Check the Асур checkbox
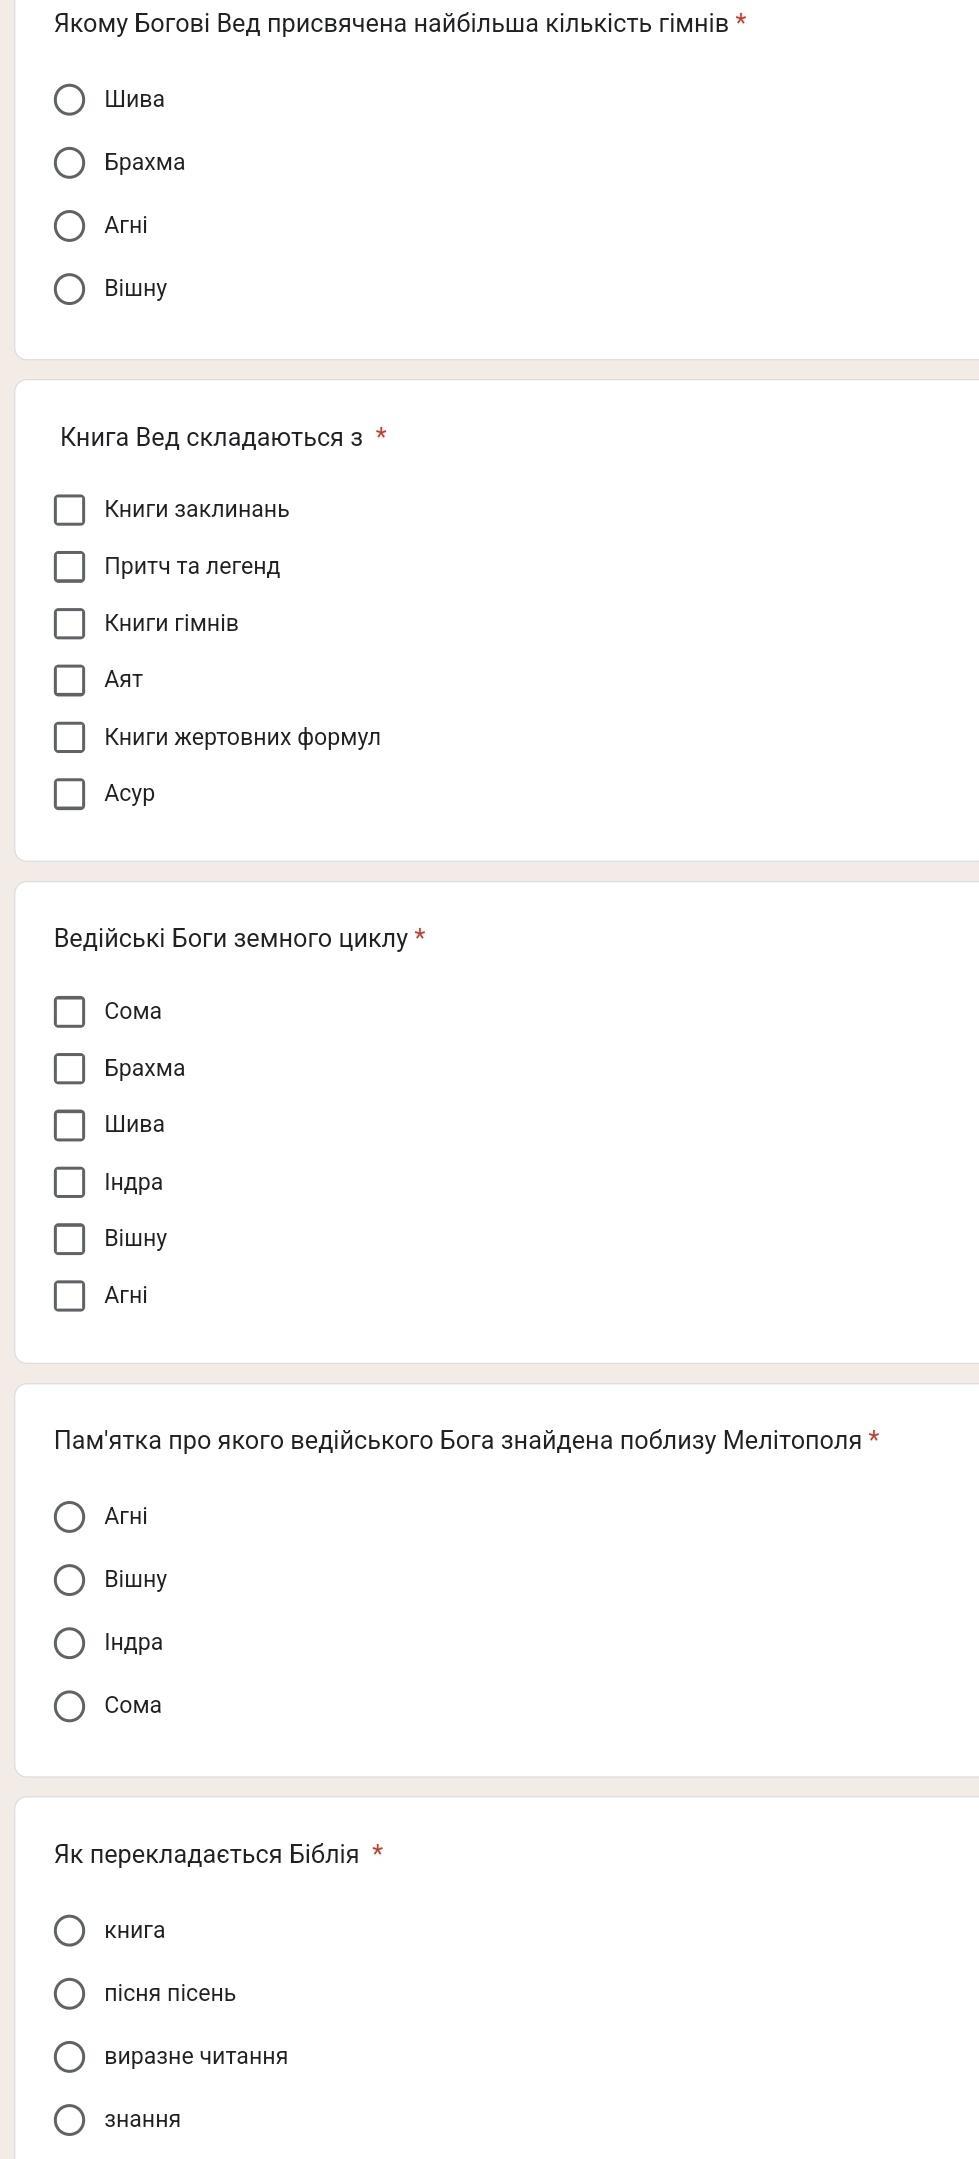979x2159 pixels. [69, 793]
